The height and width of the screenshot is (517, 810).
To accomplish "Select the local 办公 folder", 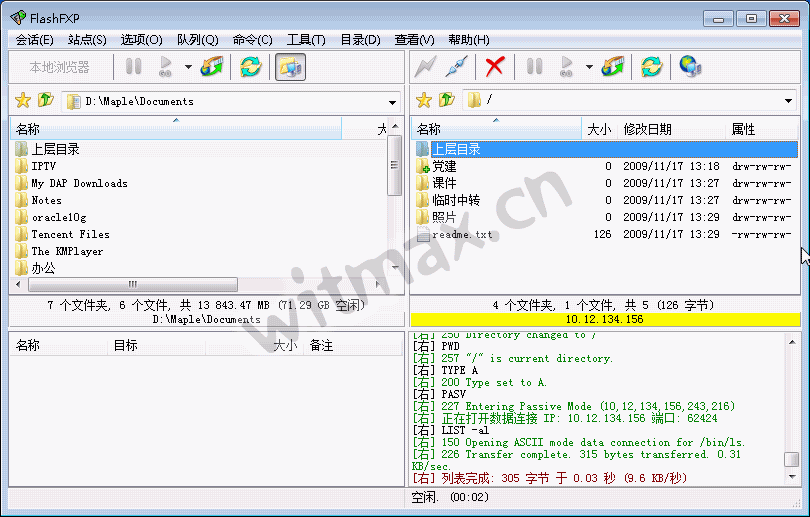I will tap(35, 268).
